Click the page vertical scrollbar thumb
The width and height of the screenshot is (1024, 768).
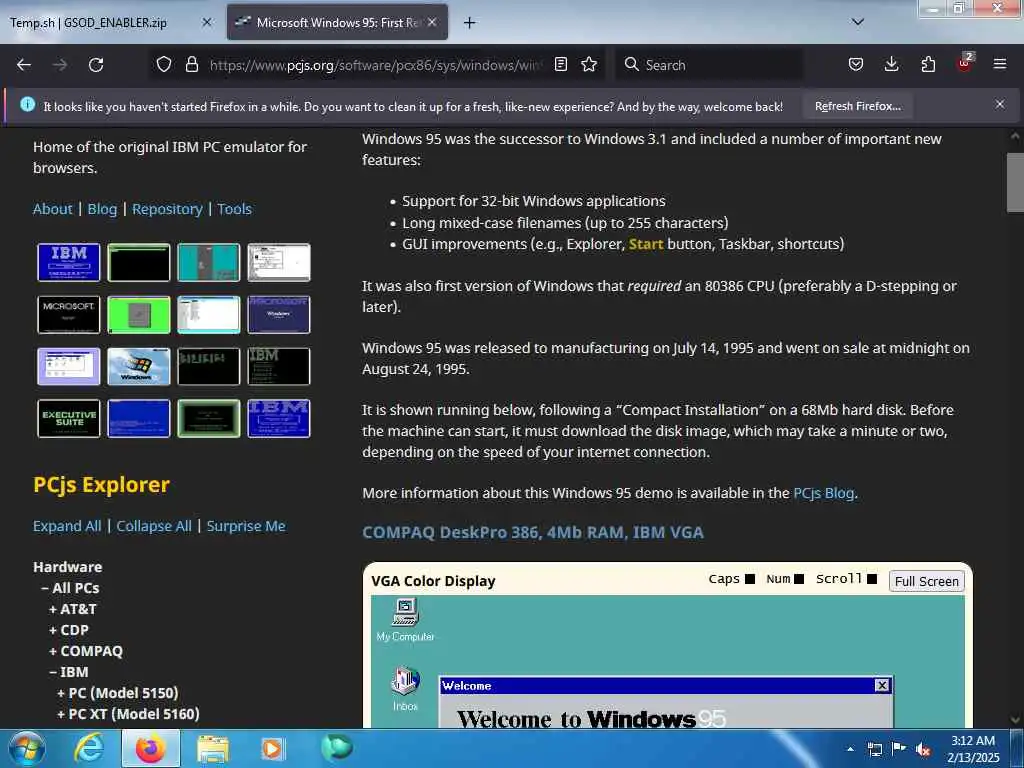[x=1015, y=182]
